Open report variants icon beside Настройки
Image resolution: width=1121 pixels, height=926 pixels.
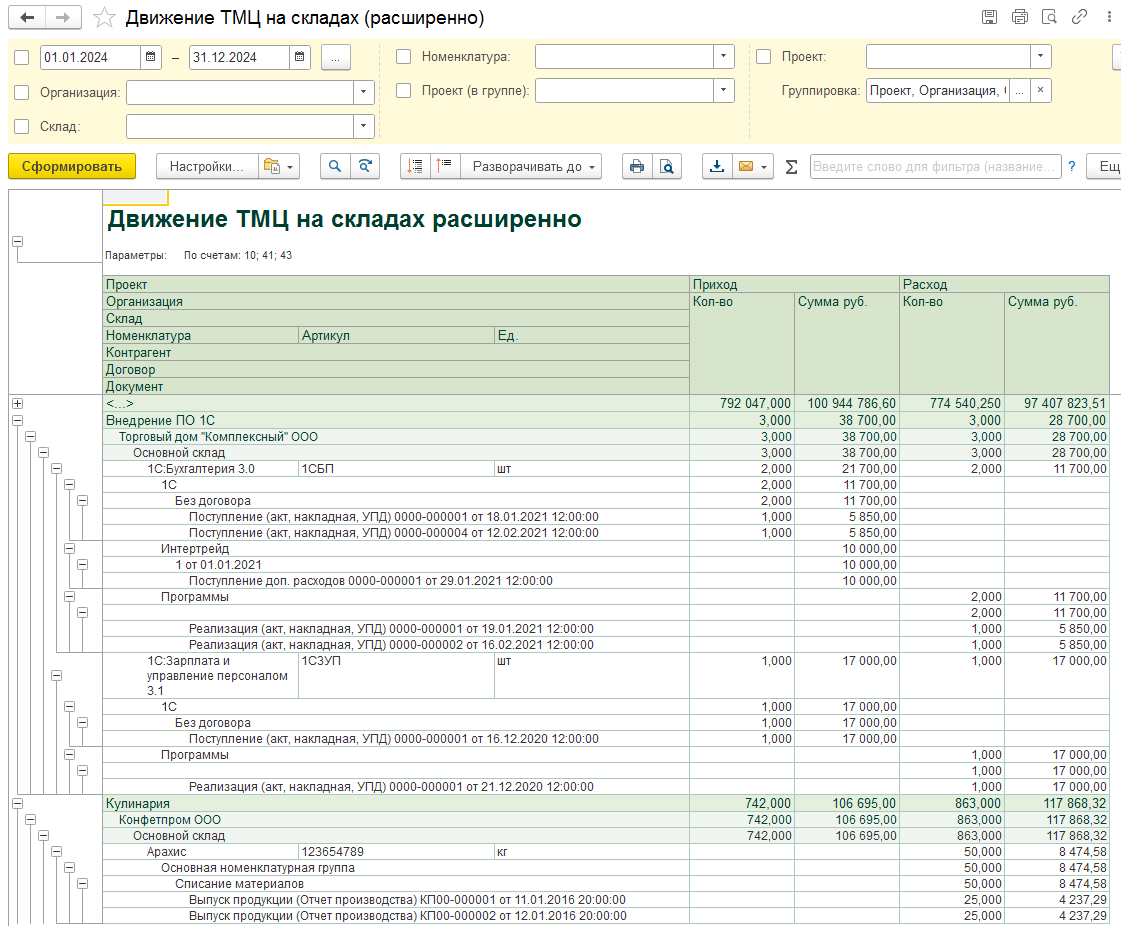pyautogui.click(x=278, y=167)
